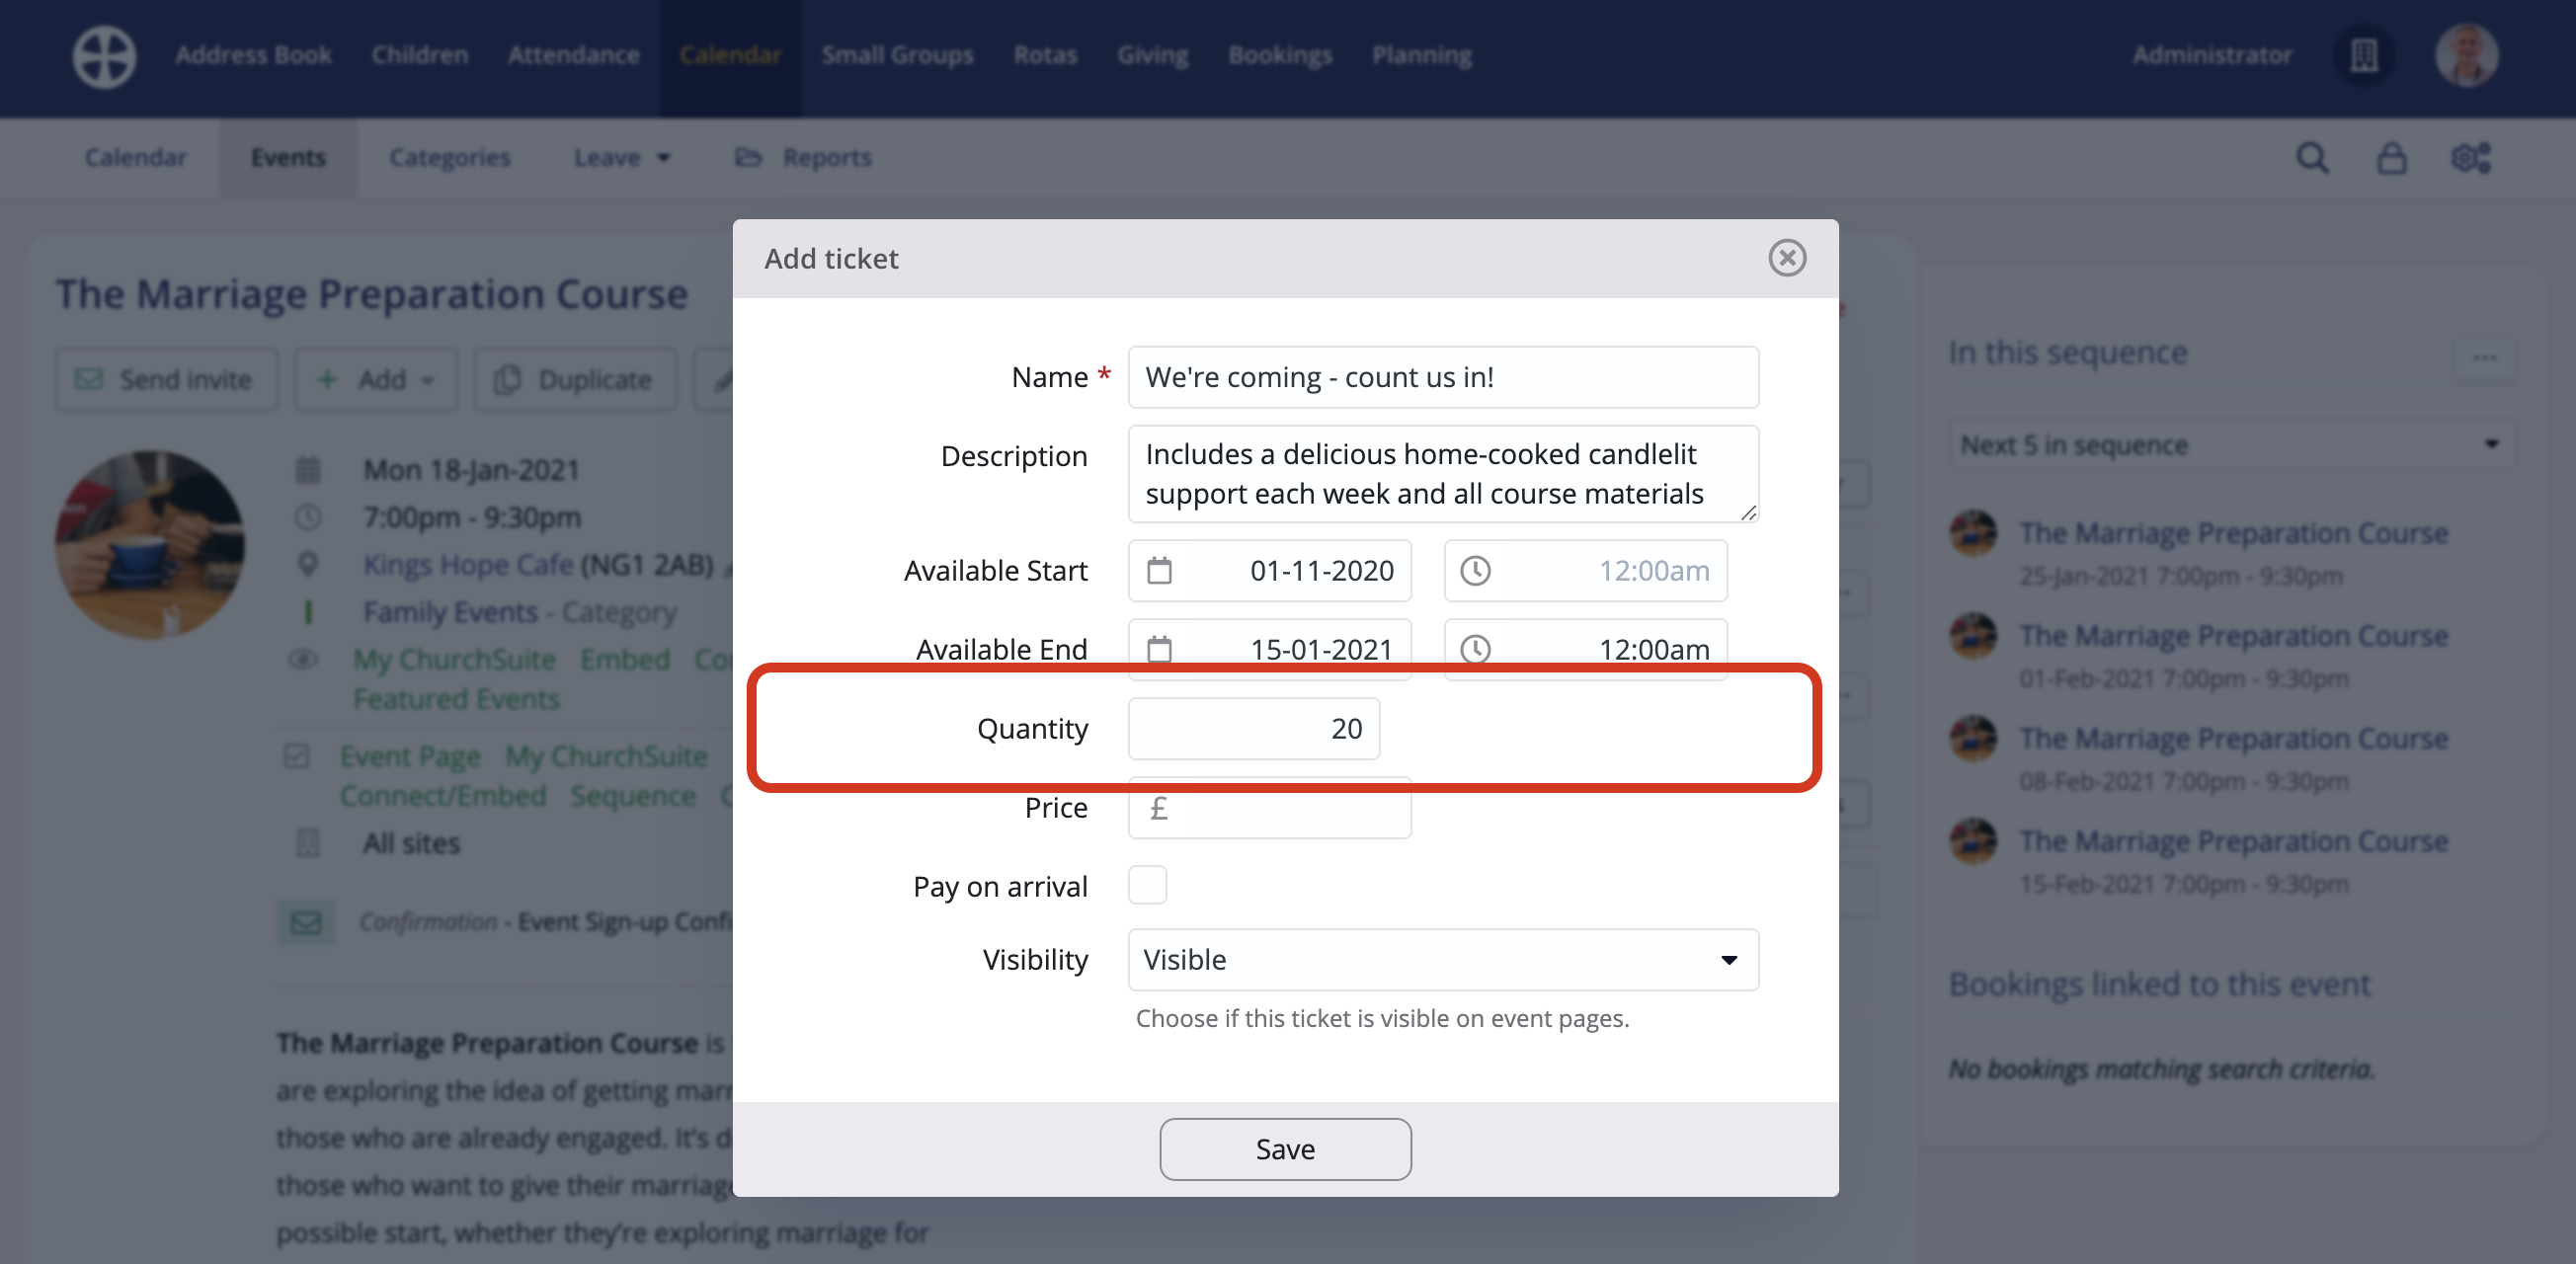Click the Save button in the Add ticket dialog

tap(1285, 1148)
